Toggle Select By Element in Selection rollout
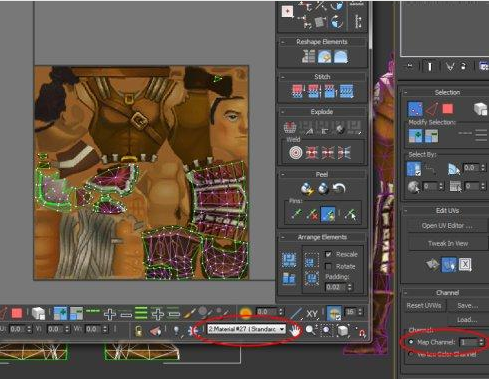This screenshot has height=379, width=489. 480,109
